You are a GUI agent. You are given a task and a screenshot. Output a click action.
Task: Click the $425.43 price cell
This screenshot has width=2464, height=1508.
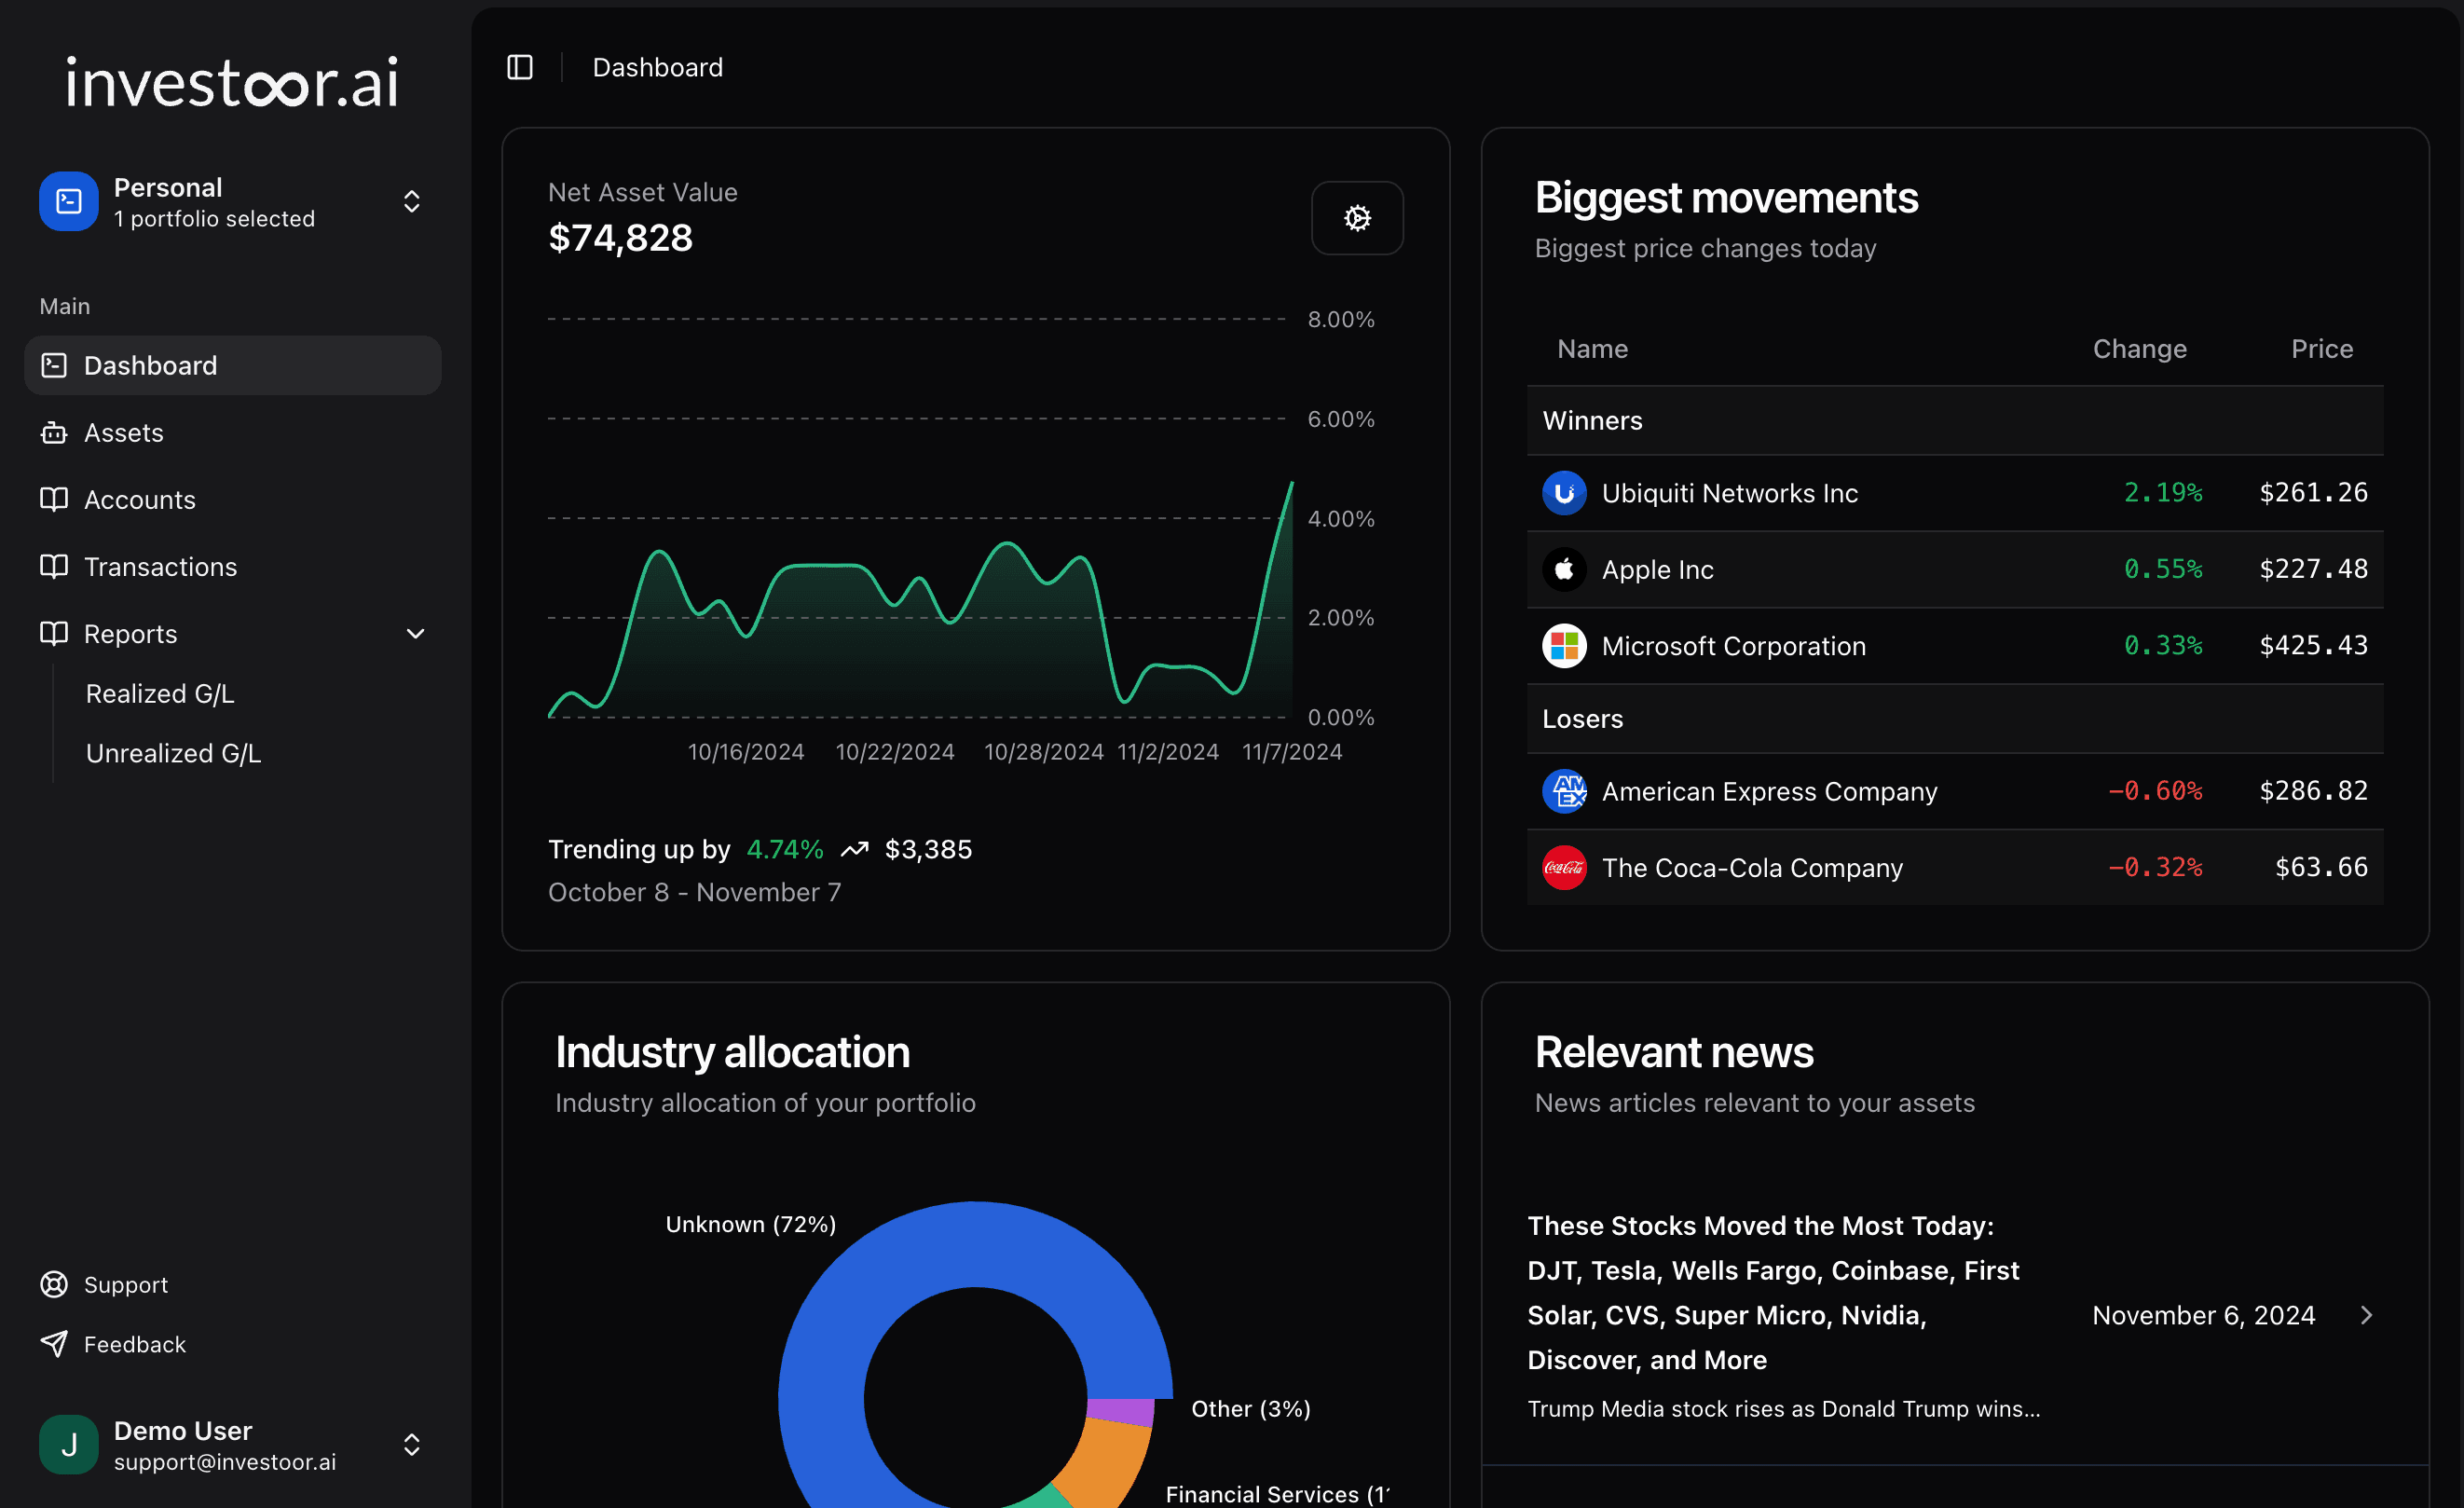click(2313, 646)
